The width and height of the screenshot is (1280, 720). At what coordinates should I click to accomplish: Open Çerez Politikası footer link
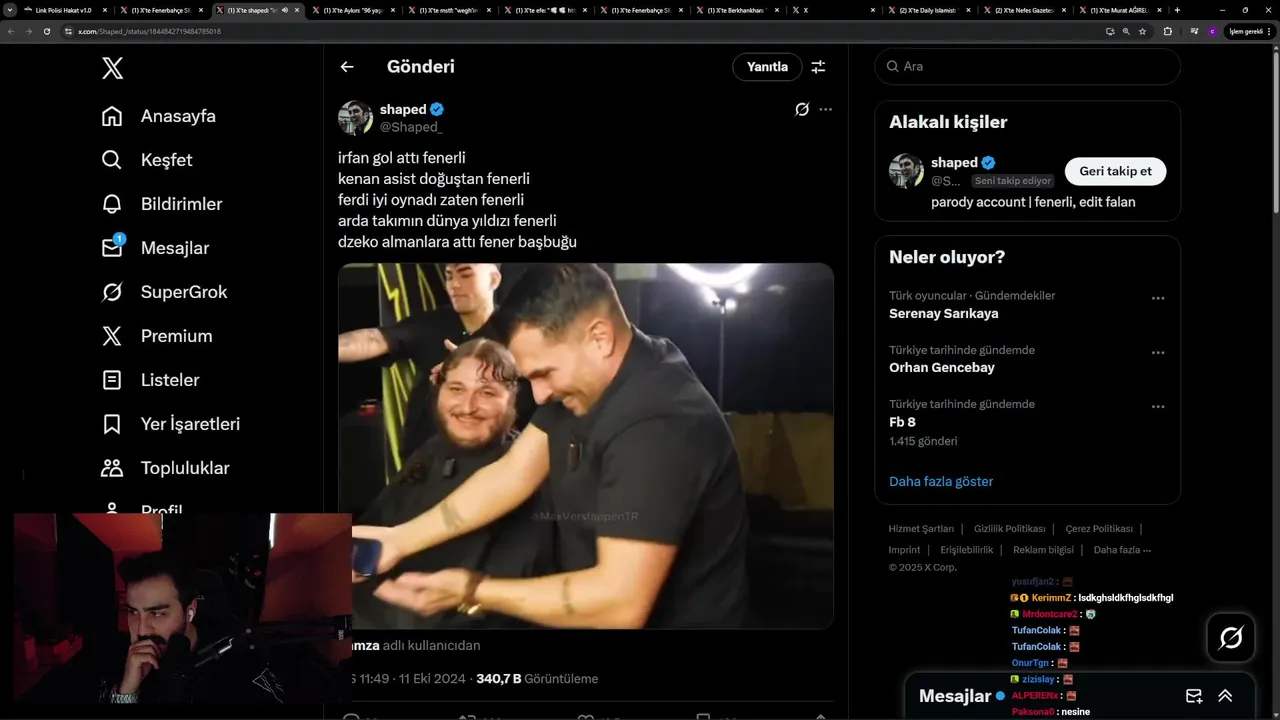[1099, 529]
